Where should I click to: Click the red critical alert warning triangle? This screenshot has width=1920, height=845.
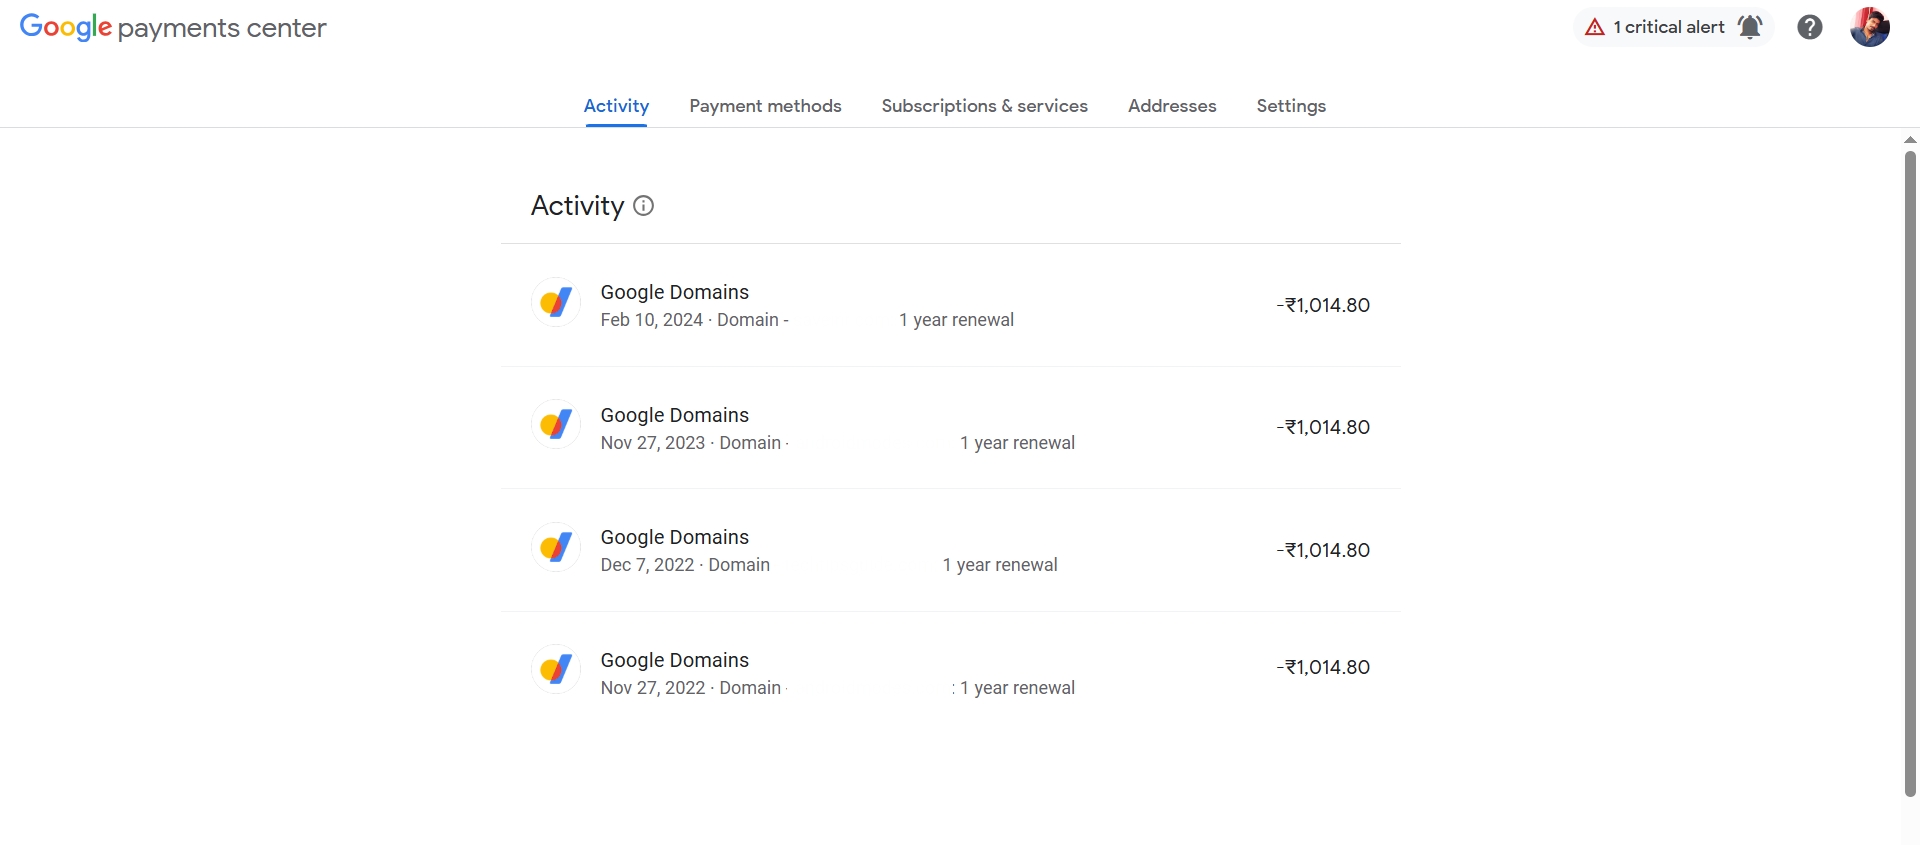click(x=1595, y=27)
